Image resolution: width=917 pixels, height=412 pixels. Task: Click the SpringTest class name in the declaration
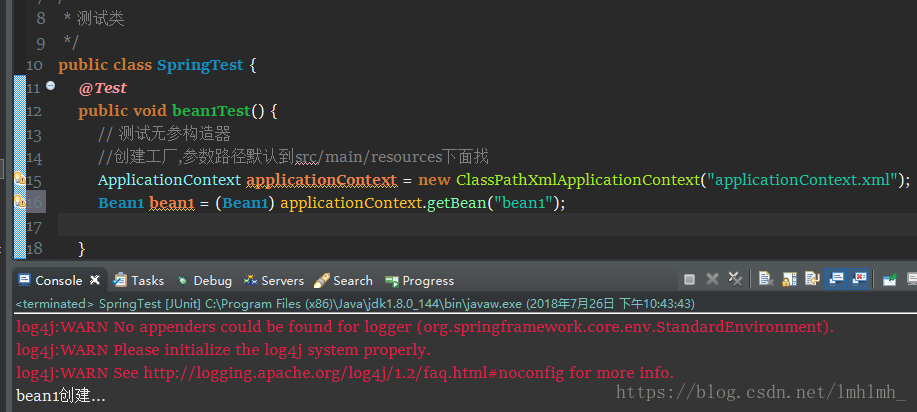tap(200, 65)
